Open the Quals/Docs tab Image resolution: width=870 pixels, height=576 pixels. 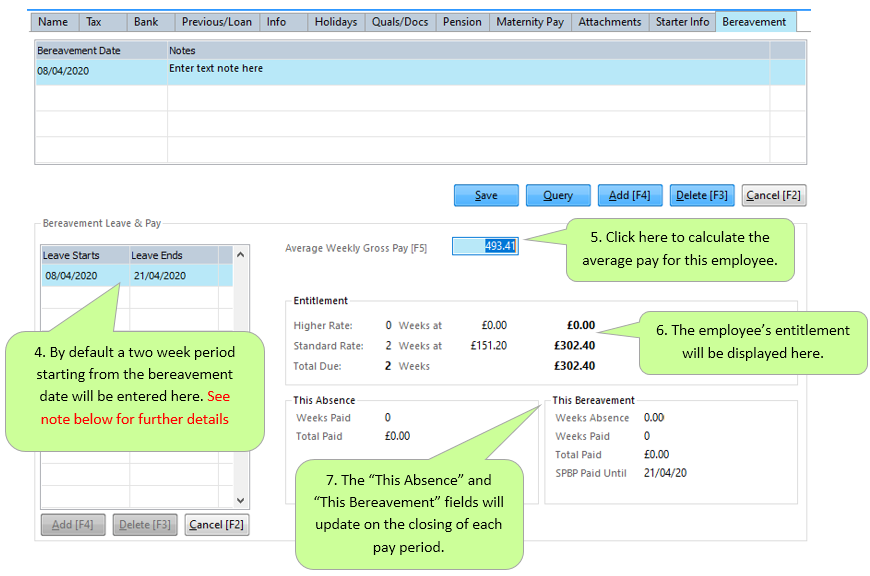tap(400, 22)
